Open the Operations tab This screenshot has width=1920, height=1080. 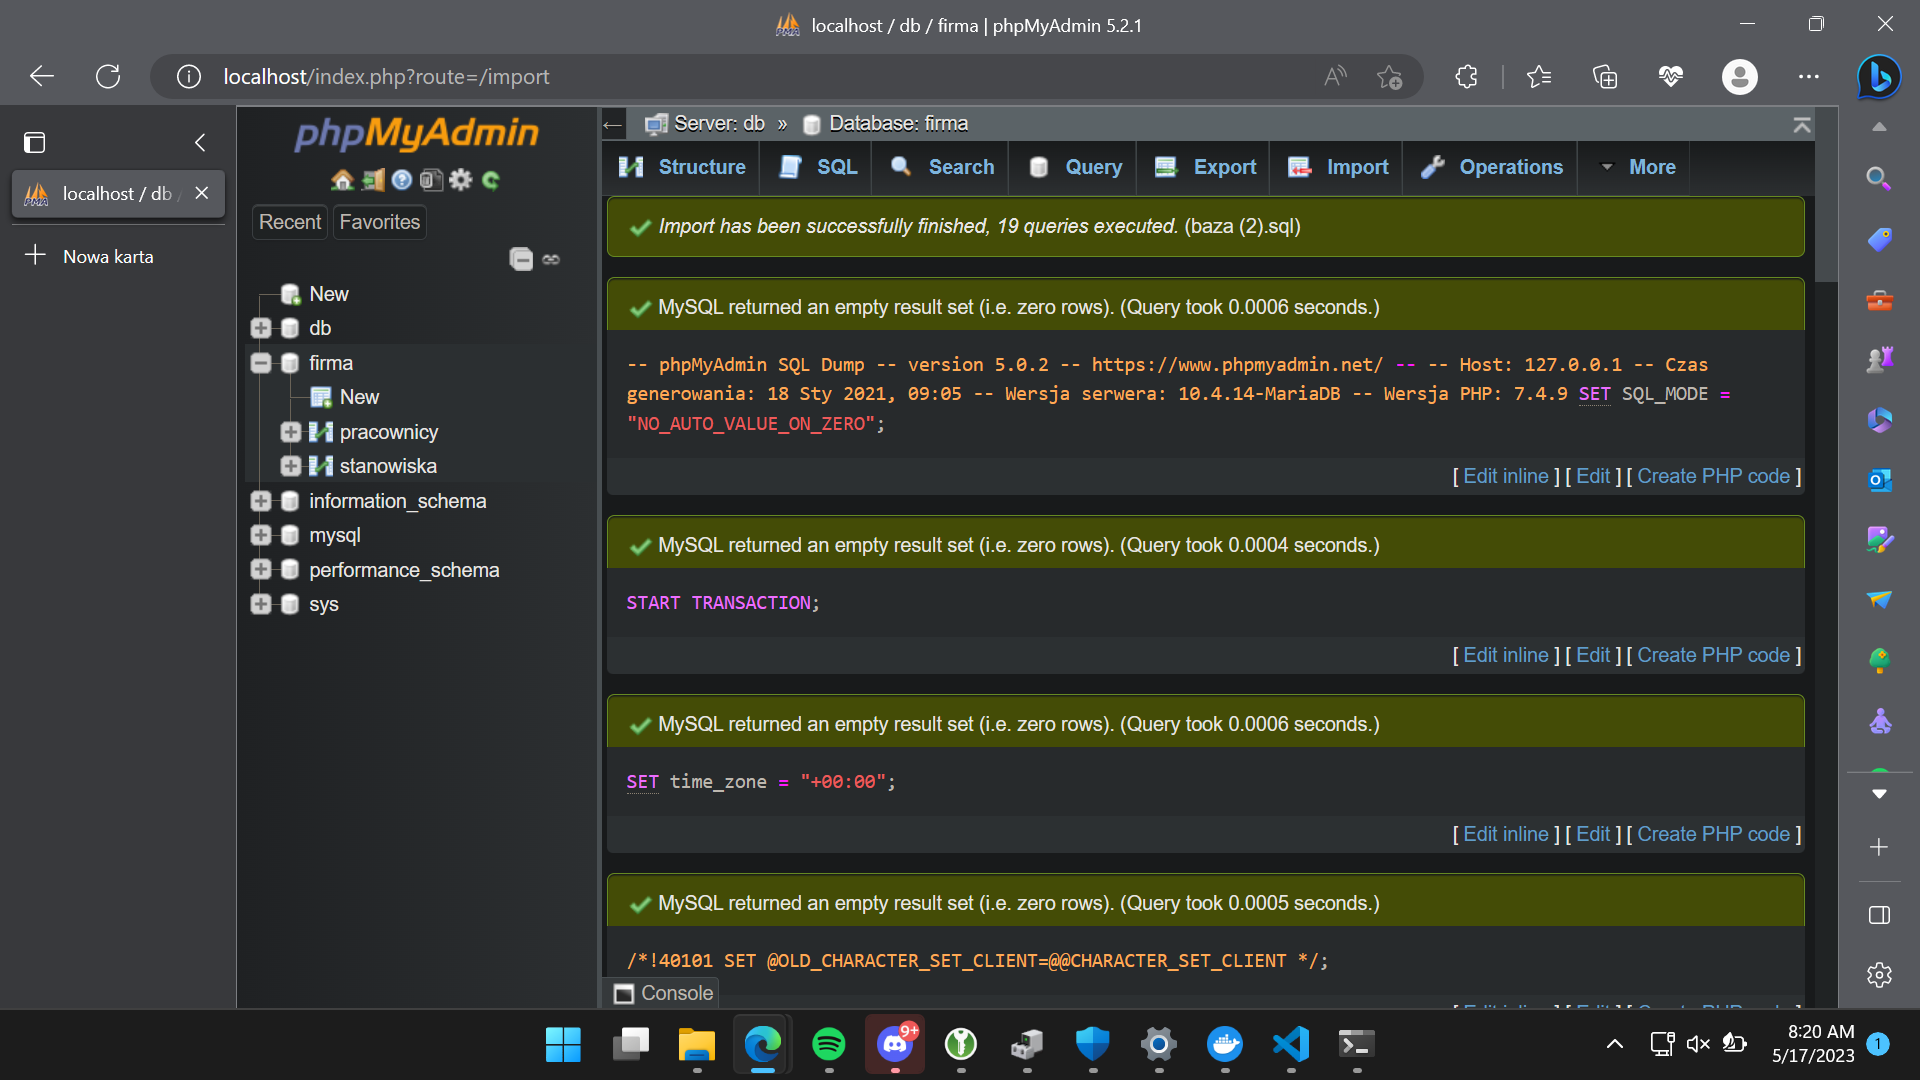point(1491,167)
